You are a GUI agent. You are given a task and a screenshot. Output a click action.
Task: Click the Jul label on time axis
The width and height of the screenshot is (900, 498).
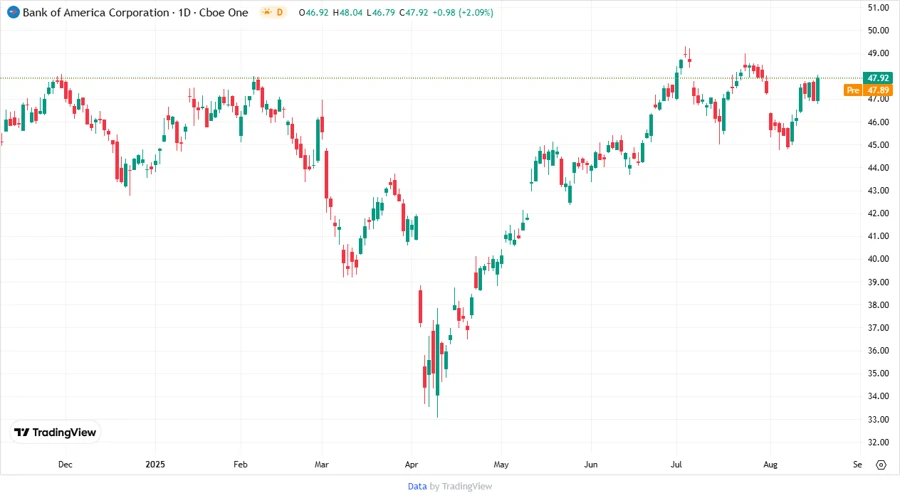678,465
